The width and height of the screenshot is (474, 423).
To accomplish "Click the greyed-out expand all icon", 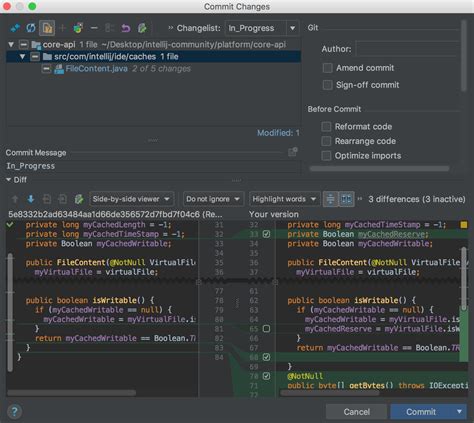I will pos(109,28).
